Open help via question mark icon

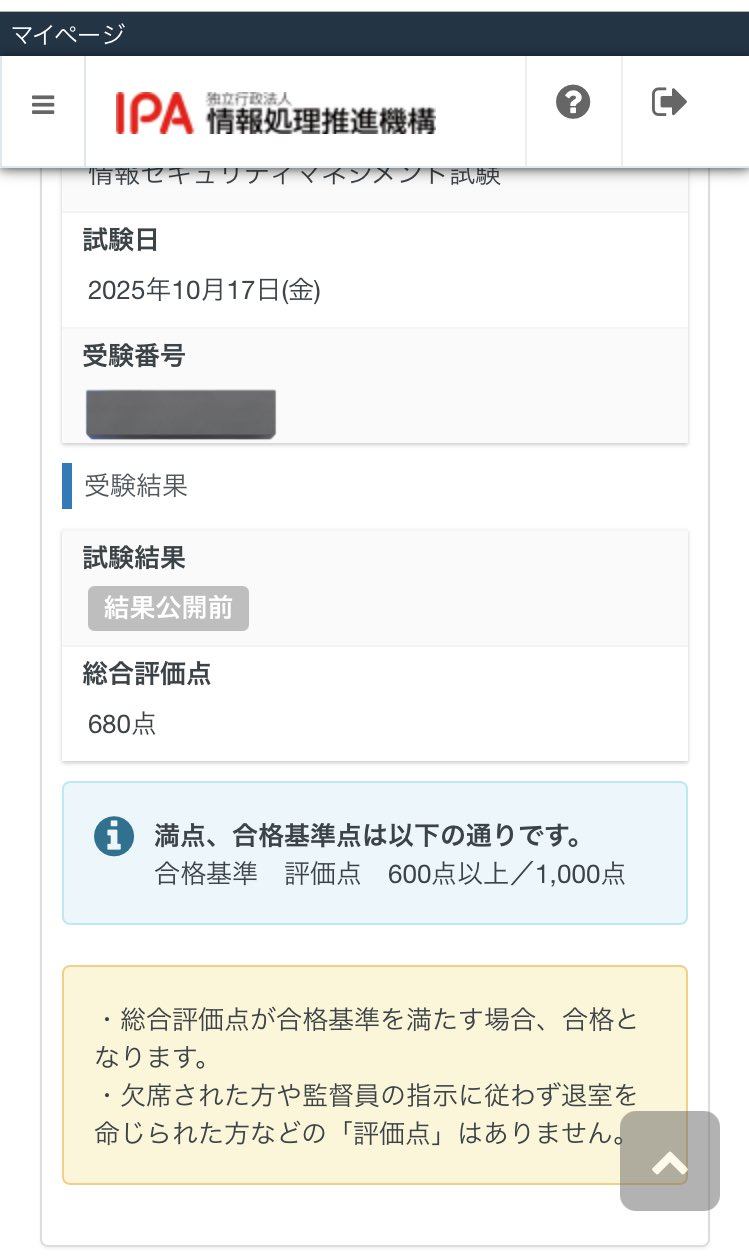(x=573, y=102)
